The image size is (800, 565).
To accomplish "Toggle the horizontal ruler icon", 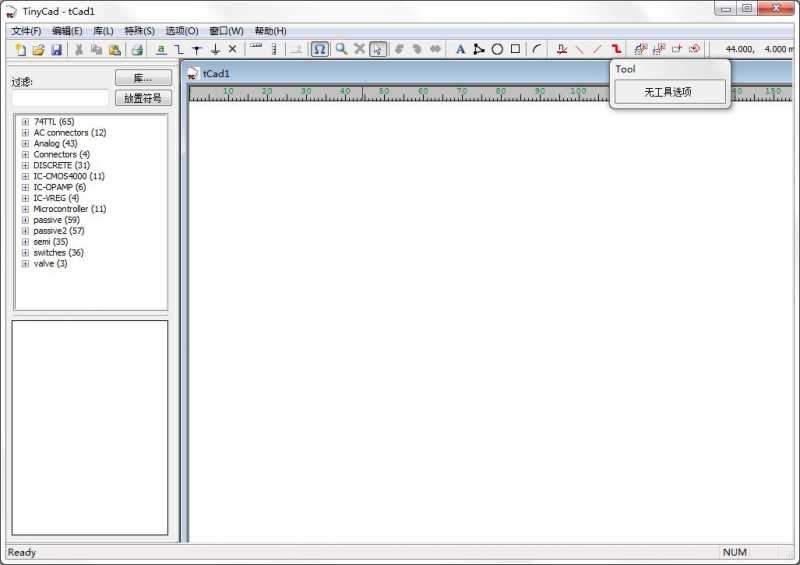I will click(x=256, y=47).
